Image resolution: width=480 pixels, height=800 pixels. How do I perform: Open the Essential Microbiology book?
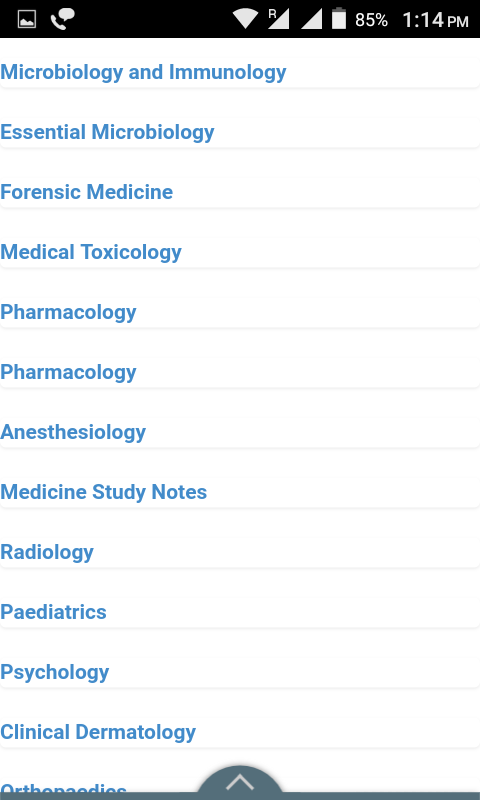(x=107, y=132)
